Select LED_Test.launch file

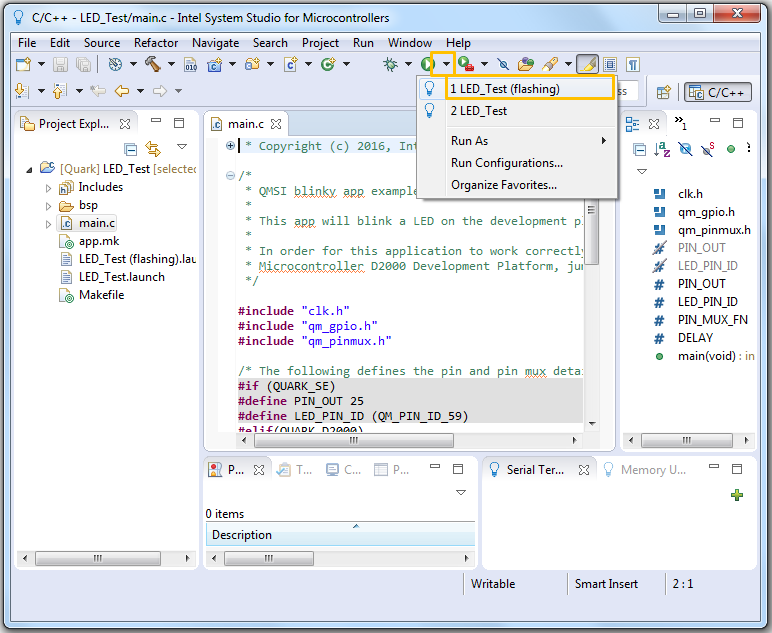pyautogui.click(x=122, y=277)
